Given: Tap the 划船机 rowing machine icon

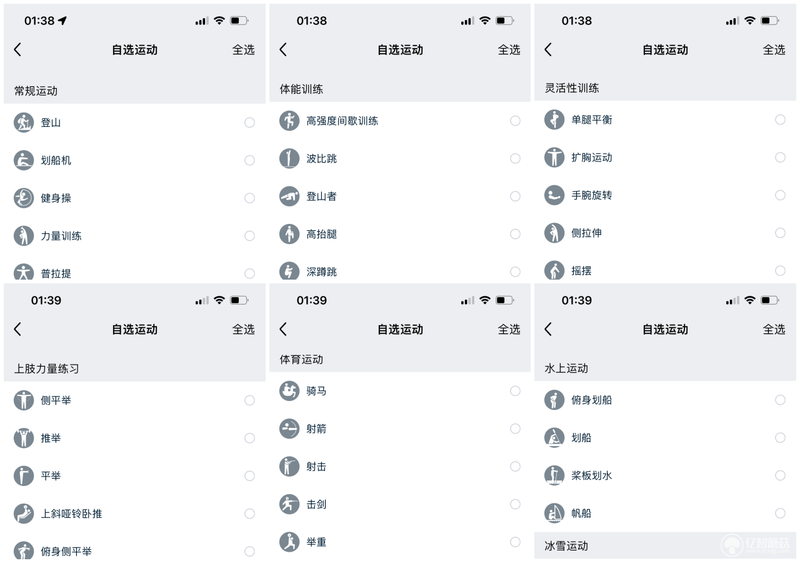Looking at the screenshot, I should point(23,160).
